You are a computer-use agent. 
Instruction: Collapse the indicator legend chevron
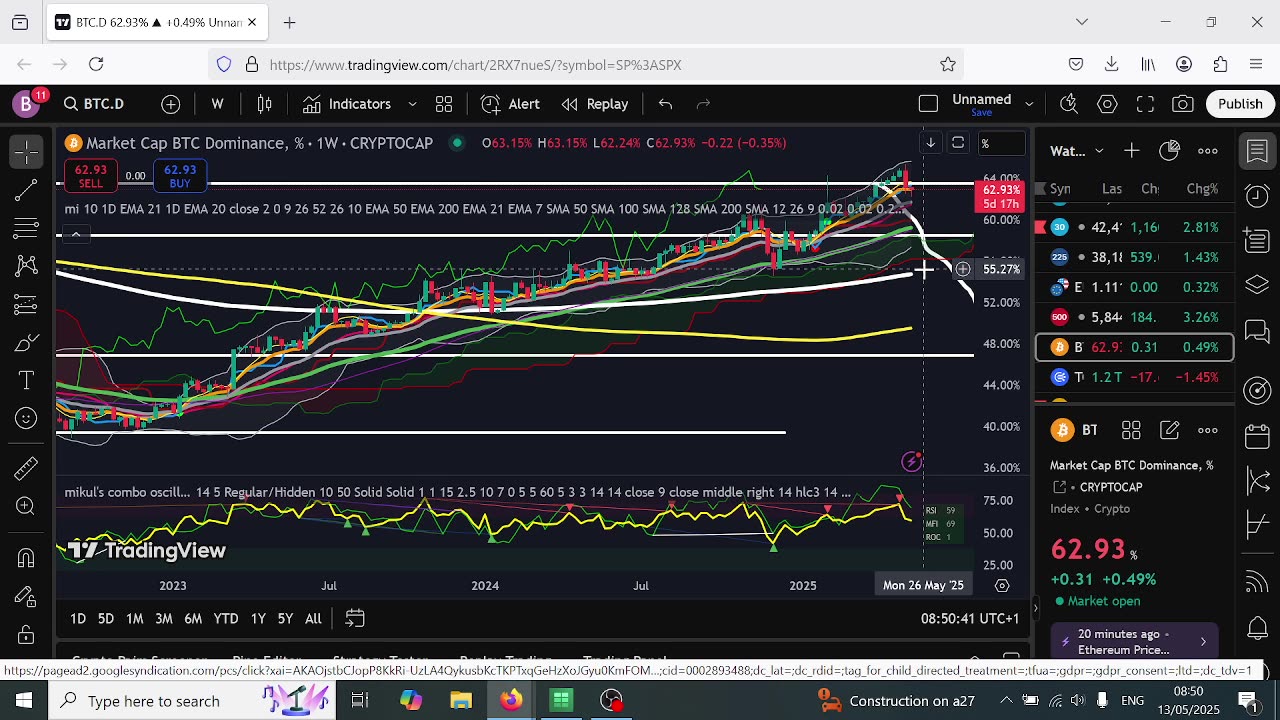pos(75,235)
